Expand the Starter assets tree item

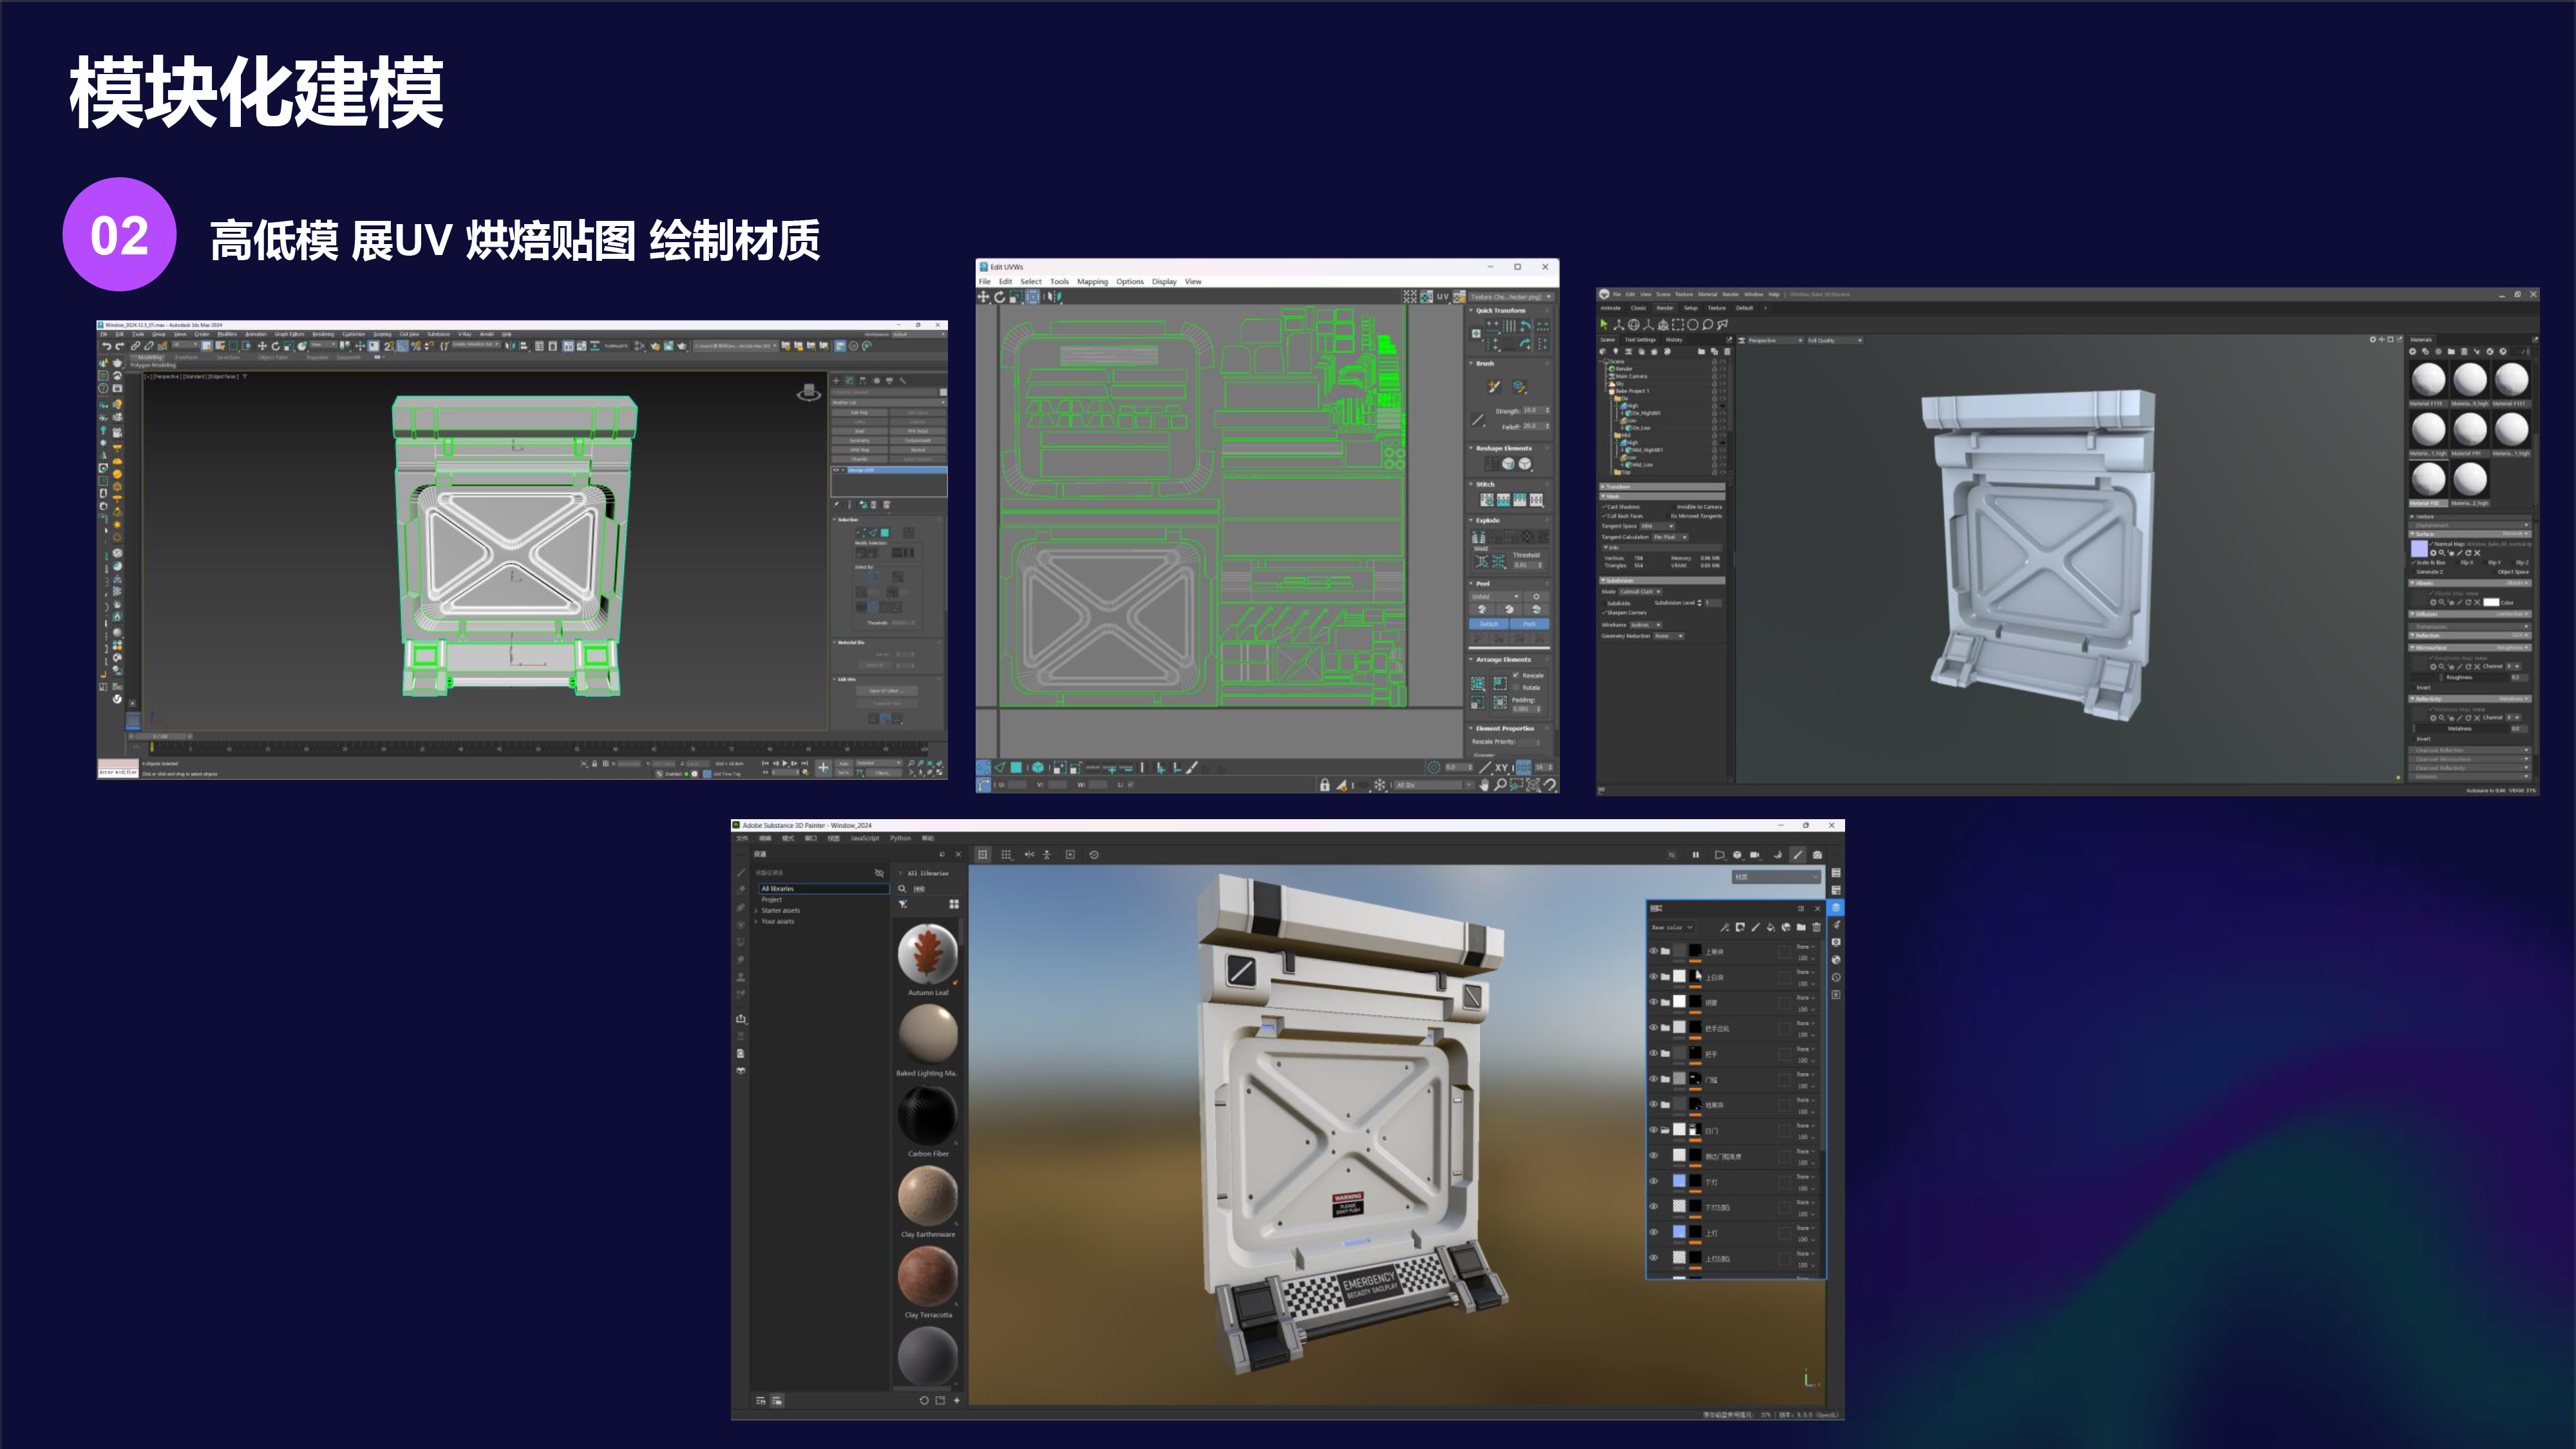point(757,910)
